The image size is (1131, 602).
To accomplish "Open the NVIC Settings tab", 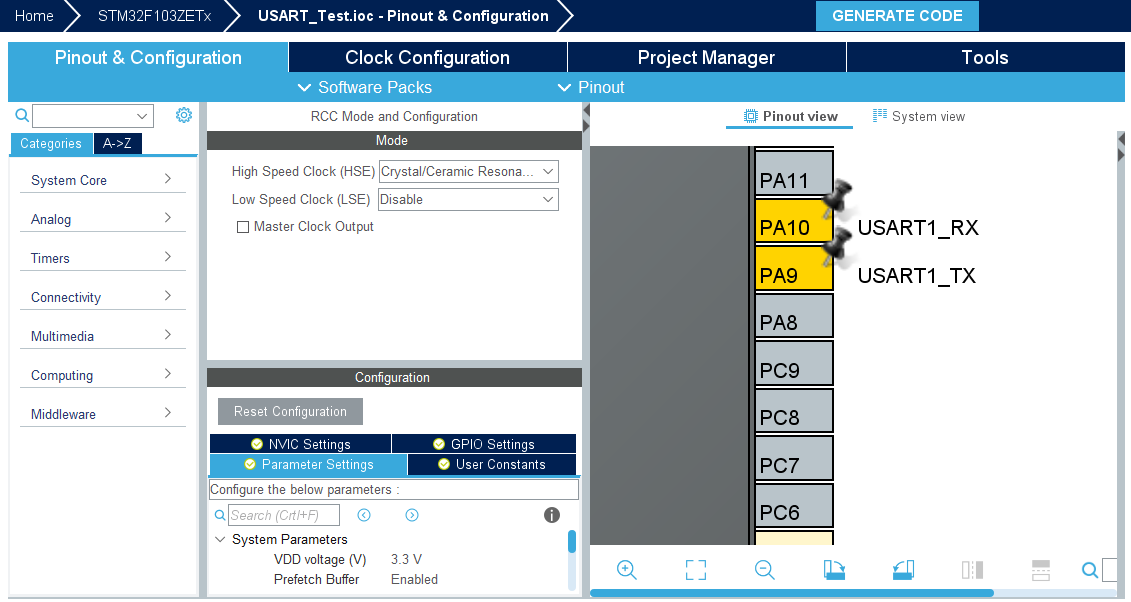I will coord(300,444).
